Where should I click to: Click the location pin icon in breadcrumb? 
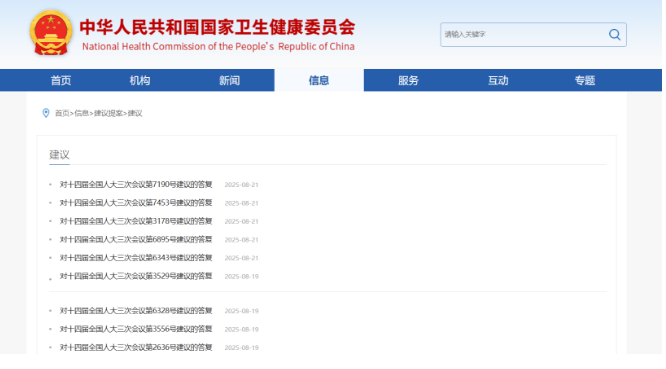(46, 113)
